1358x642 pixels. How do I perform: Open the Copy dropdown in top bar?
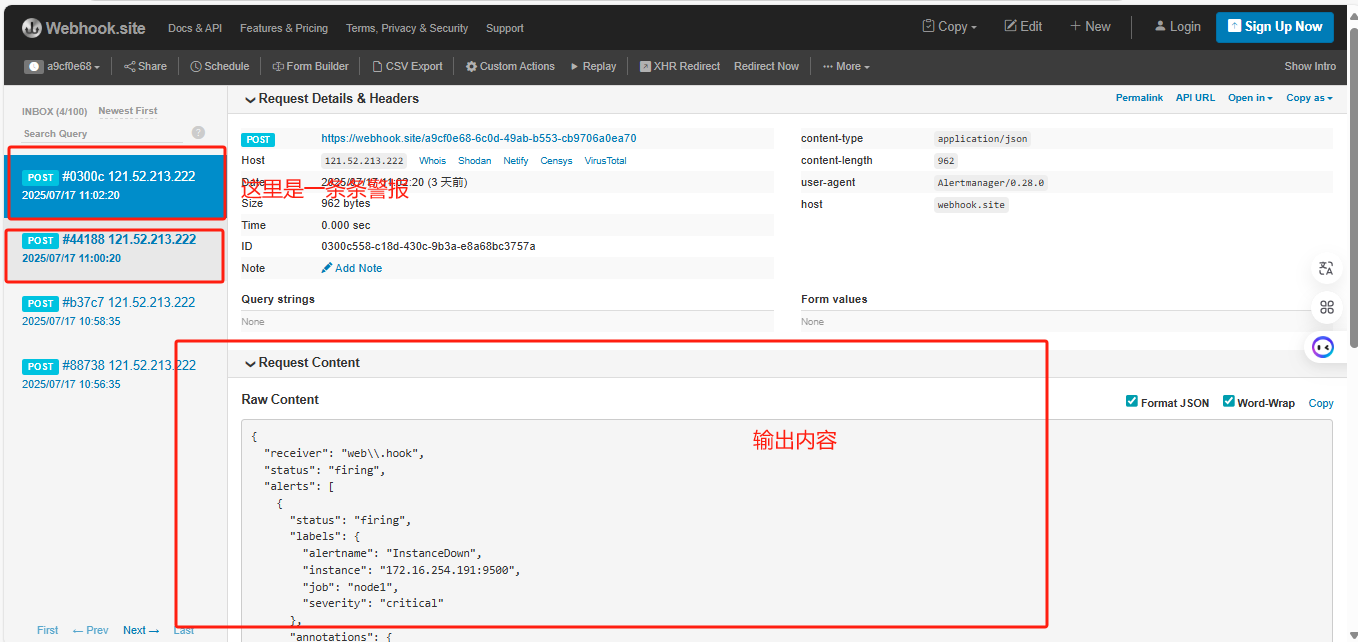point(949,27)
